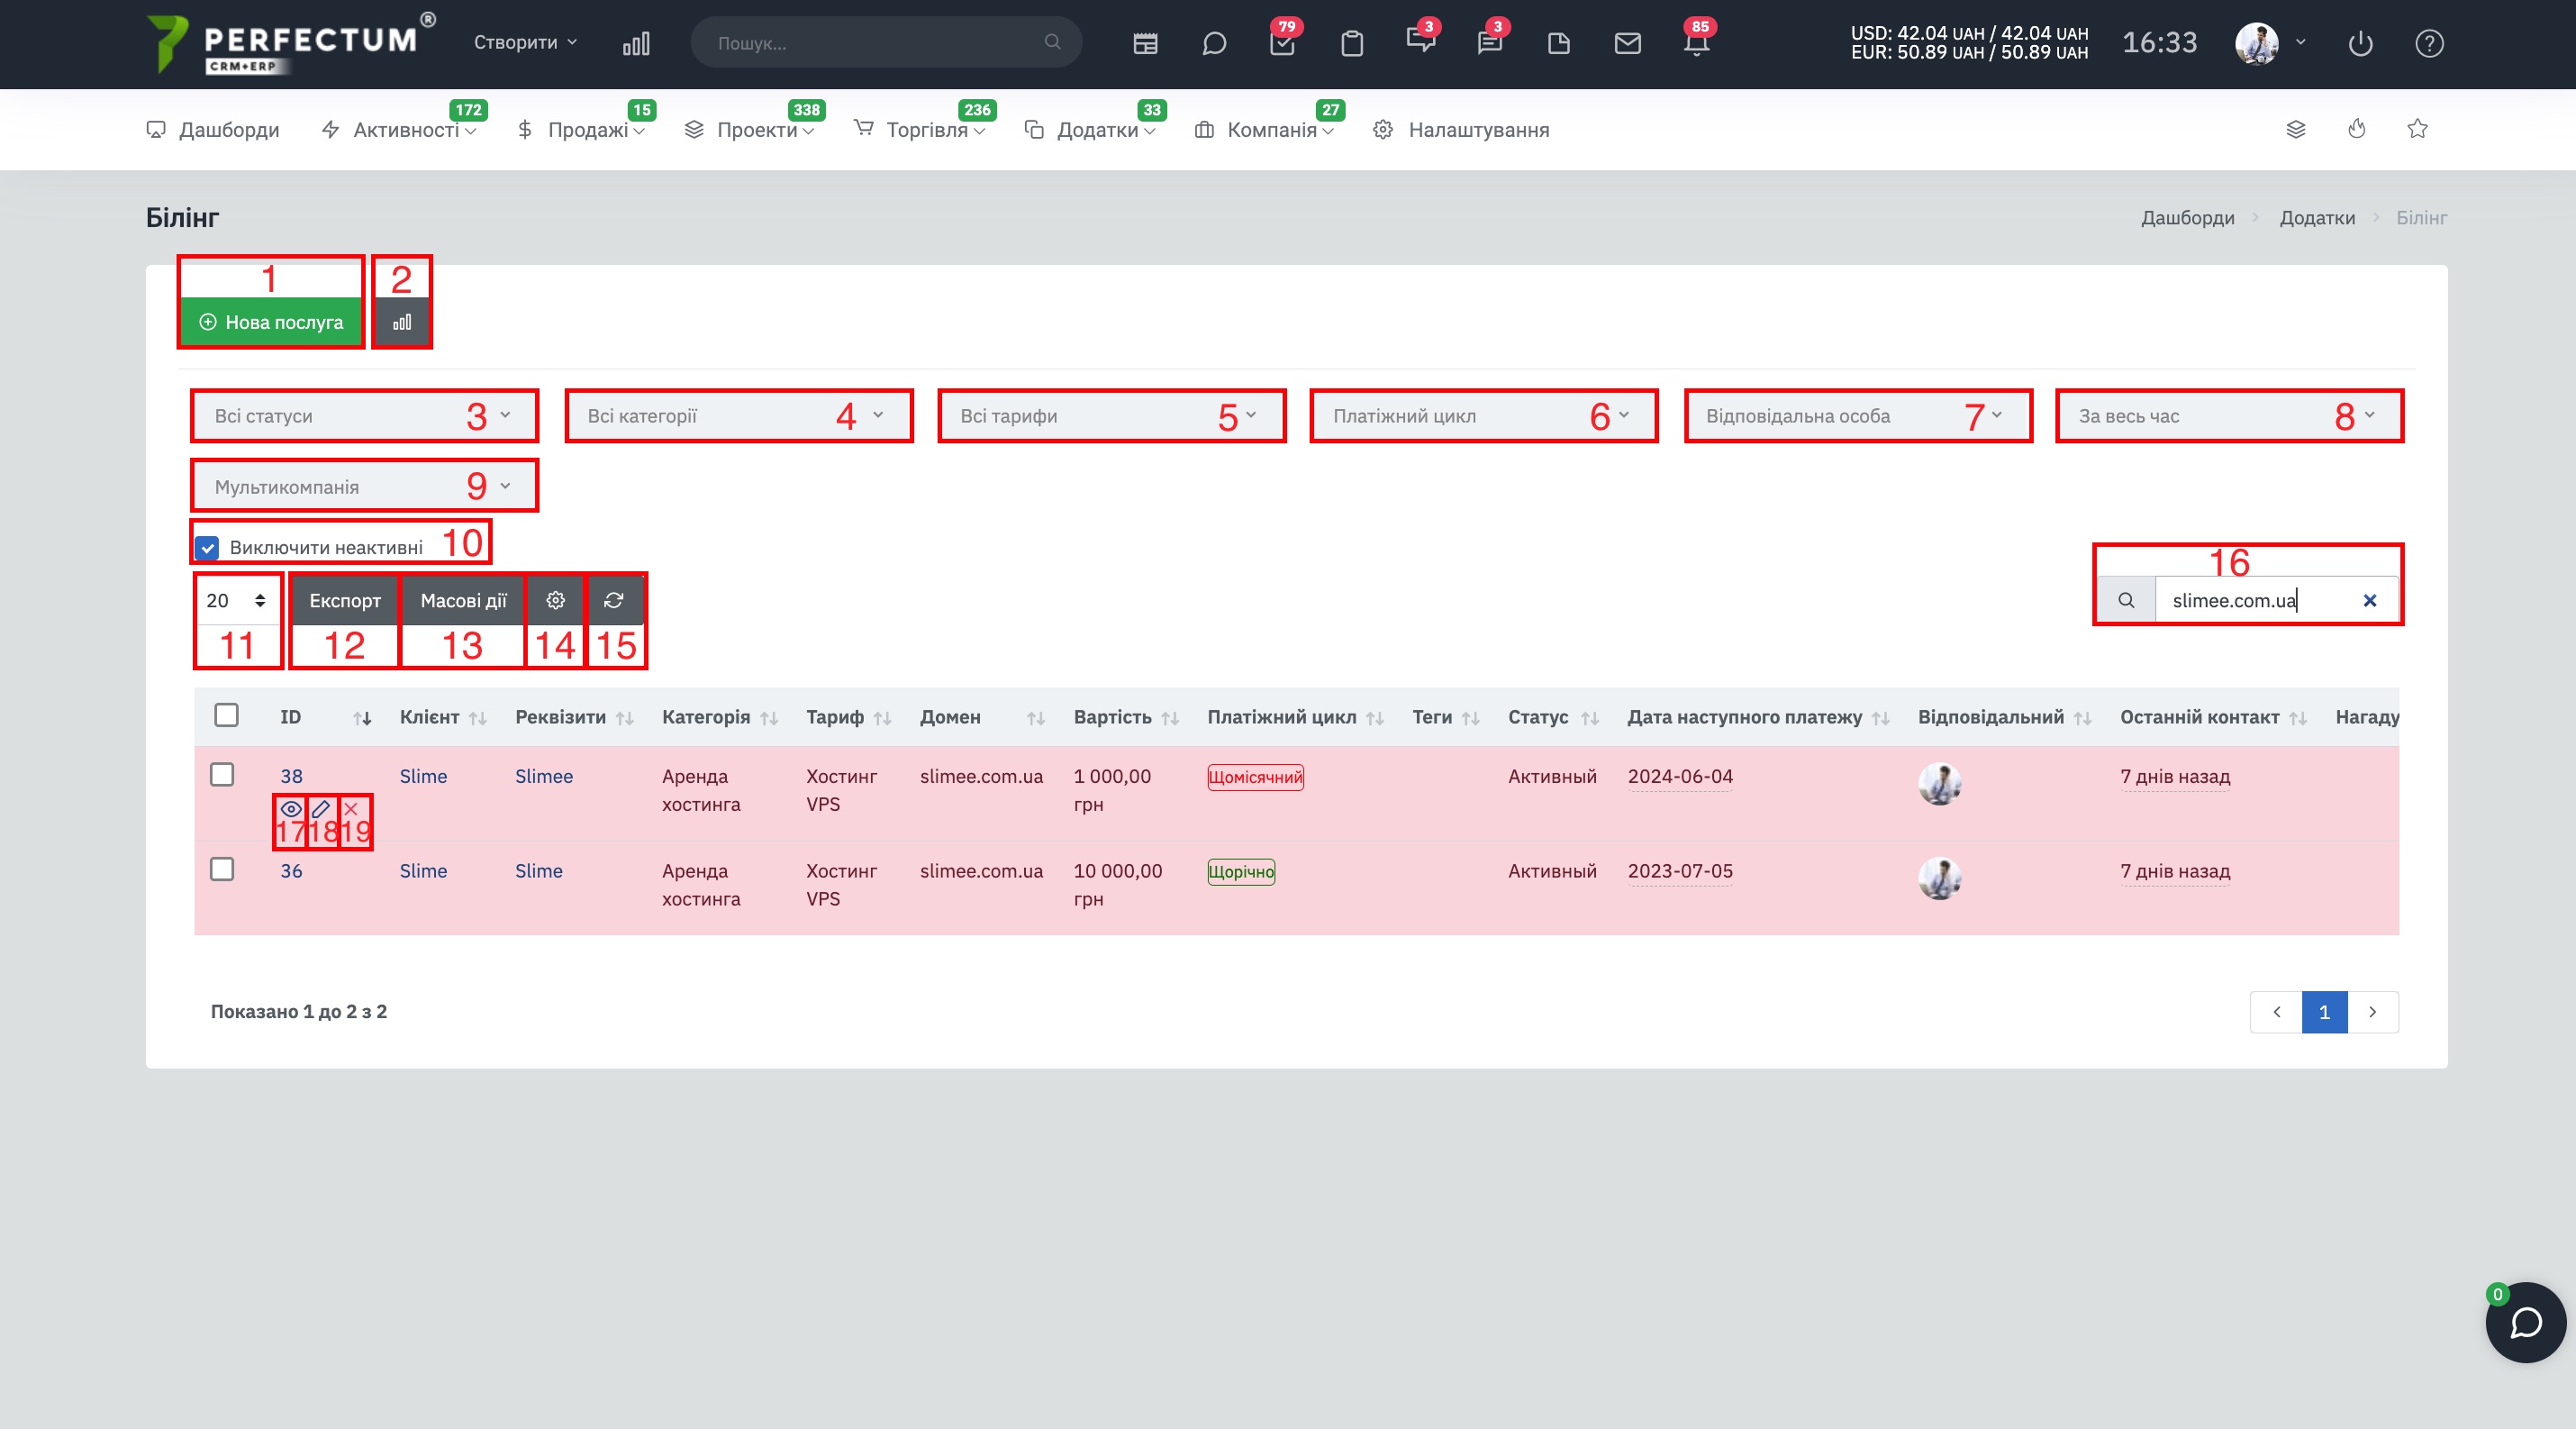Open Slimee requisites link
The image size is (2576, 1429).
click(x=544, y=776)
